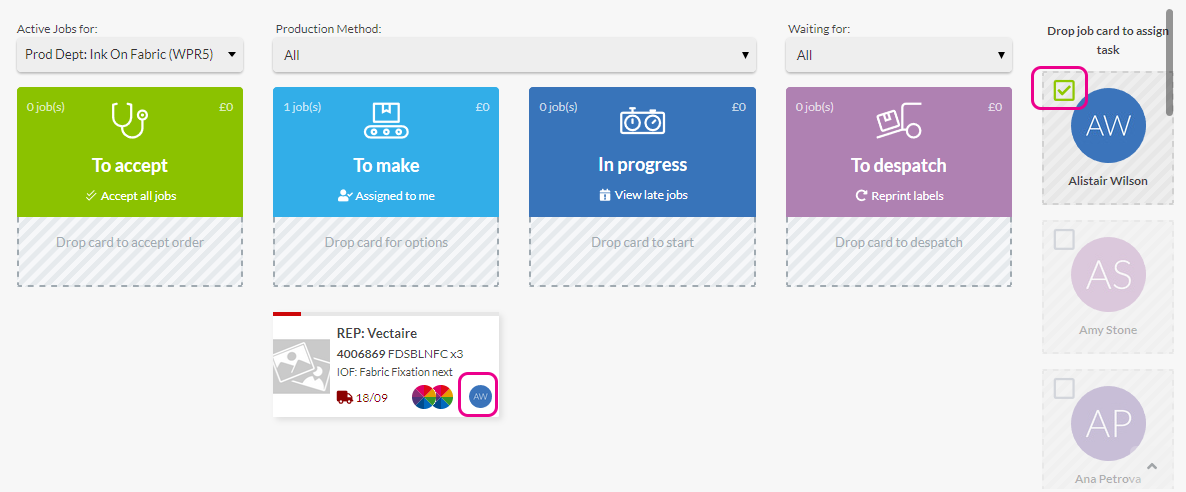The width and height of the screenshot is (1186, 492).
Task: Tick the Ana Petrova checkbox
Action: click(1064, 388)
